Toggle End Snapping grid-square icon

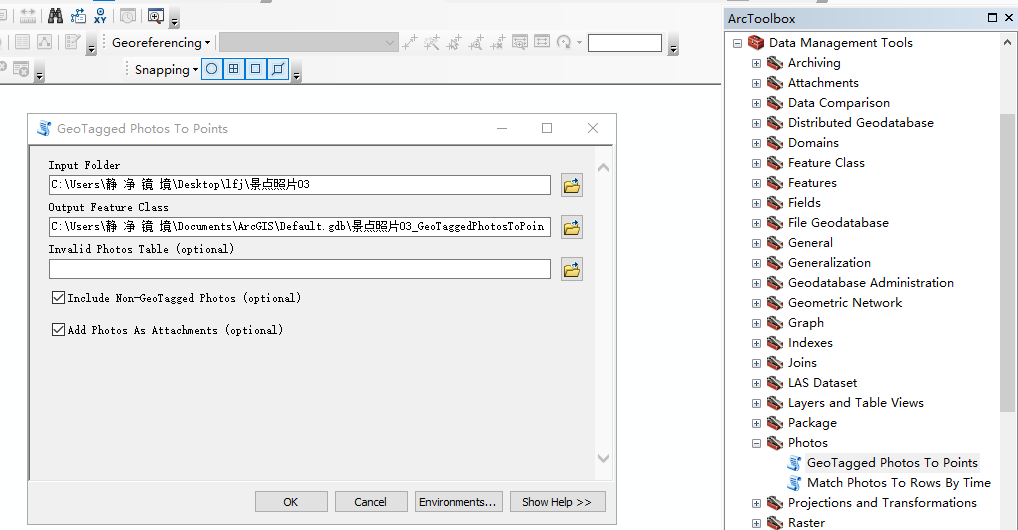click(234, 69)
